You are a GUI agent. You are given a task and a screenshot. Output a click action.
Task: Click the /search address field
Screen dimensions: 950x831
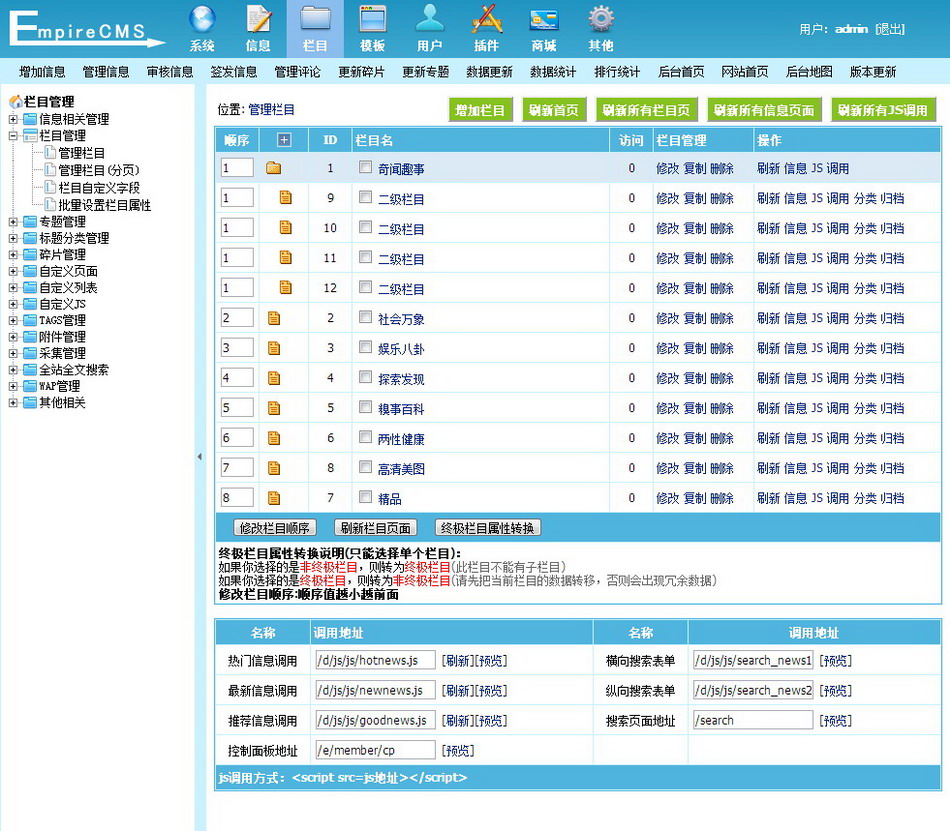(753, 720)
